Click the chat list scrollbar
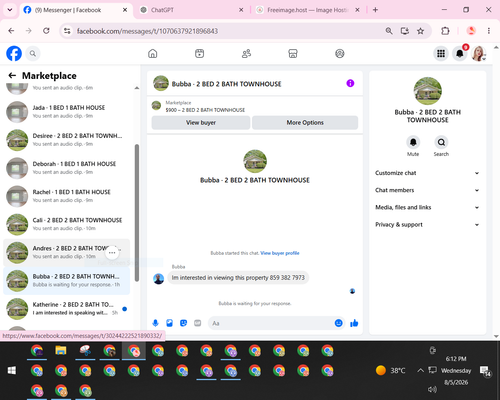Viewport: 500px width, 400px height. click(137, 213)
